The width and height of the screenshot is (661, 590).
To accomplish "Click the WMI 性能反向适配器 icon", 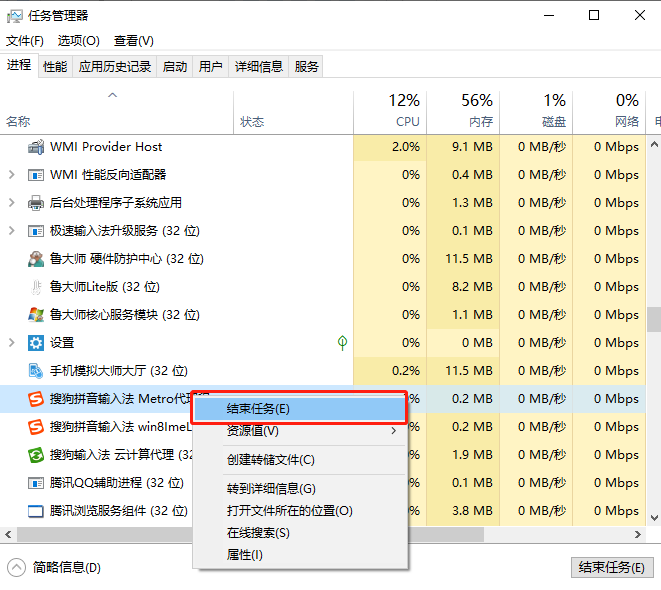I will pyautogui.click(x=36, y=175).
